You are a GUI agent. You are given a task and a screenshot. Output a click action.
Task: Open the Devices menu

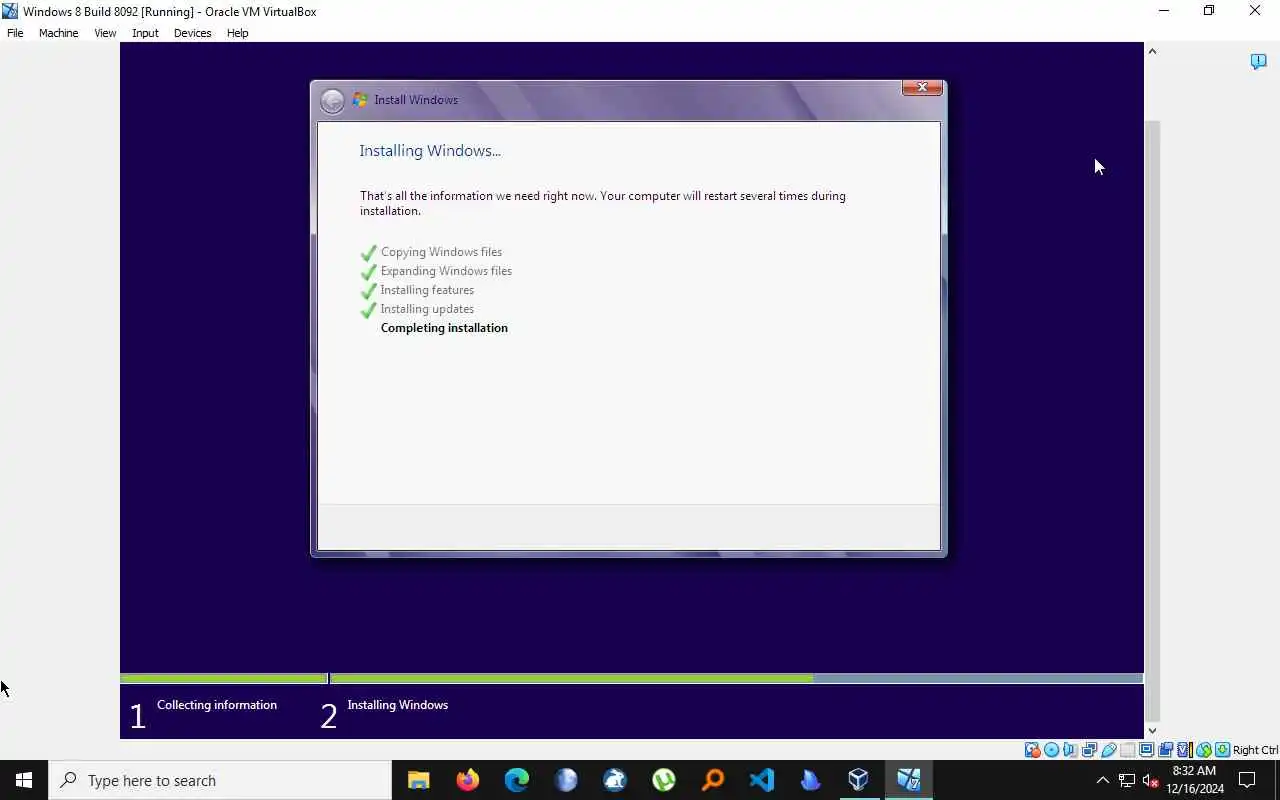[192, 33]
